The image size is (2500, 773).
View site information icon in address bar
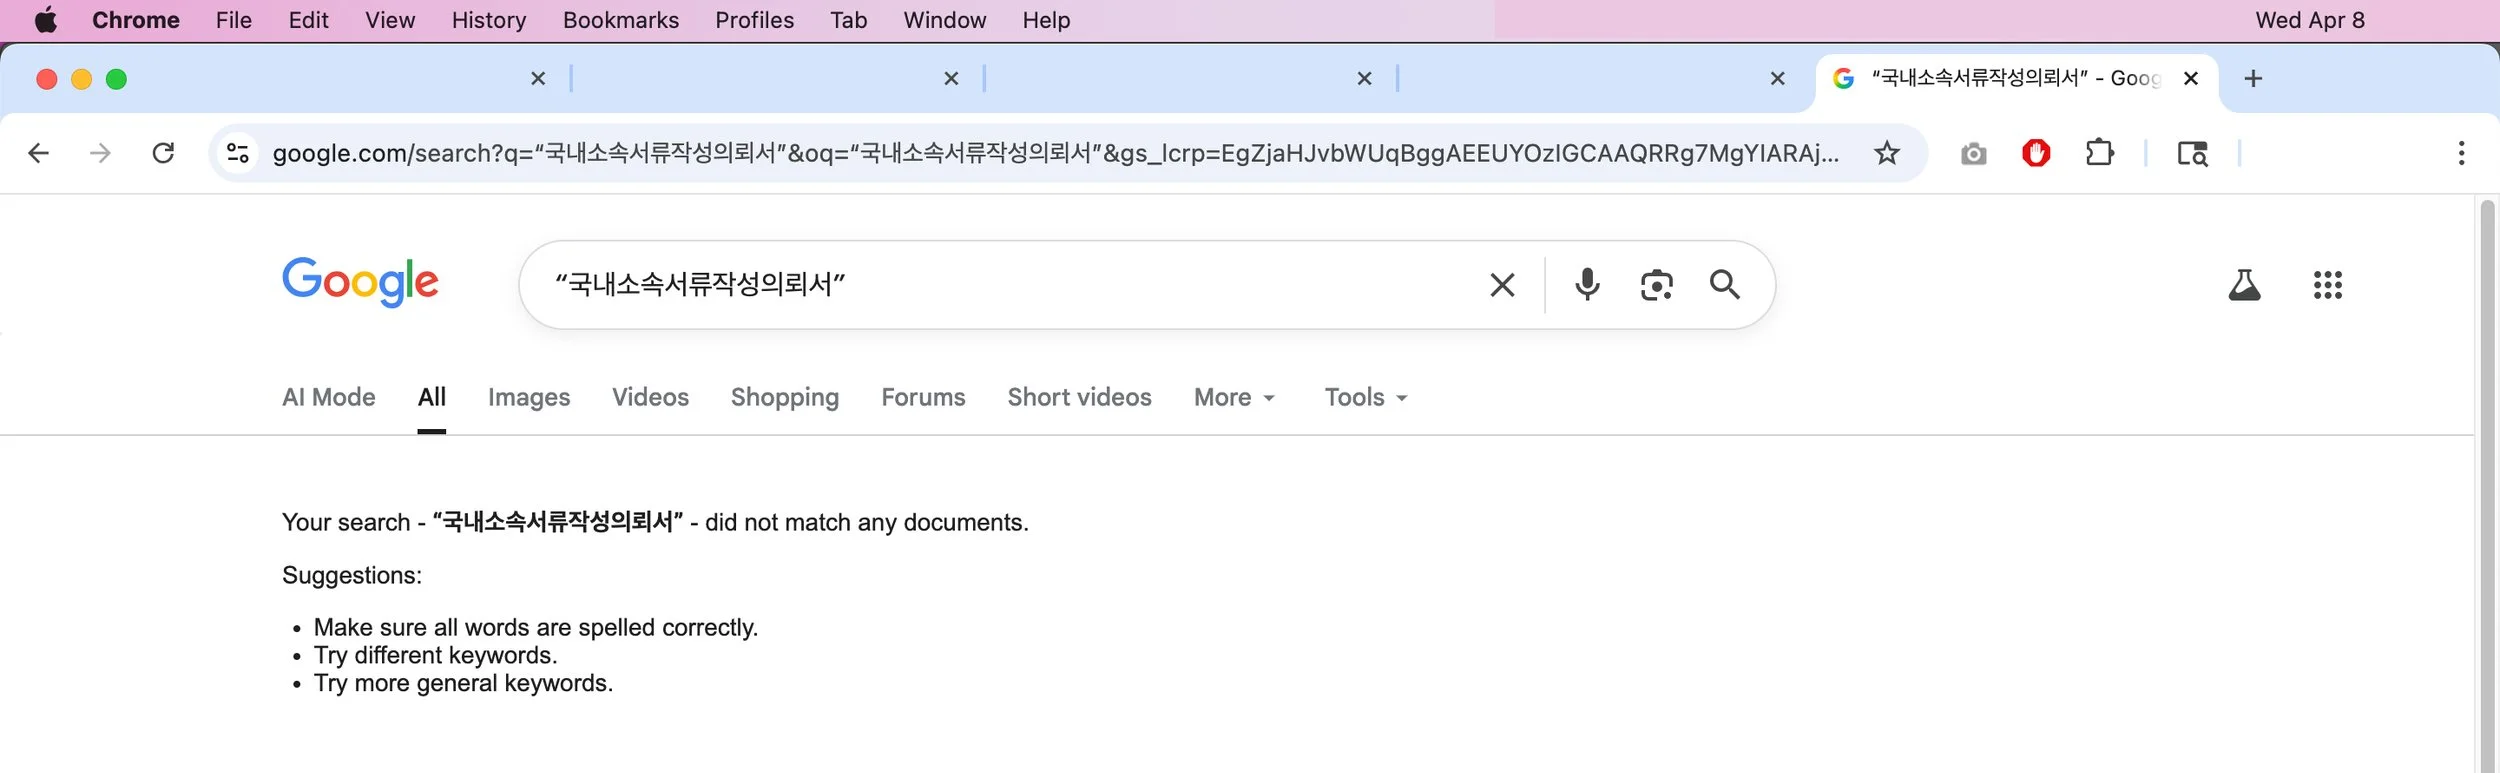(238, 153)
